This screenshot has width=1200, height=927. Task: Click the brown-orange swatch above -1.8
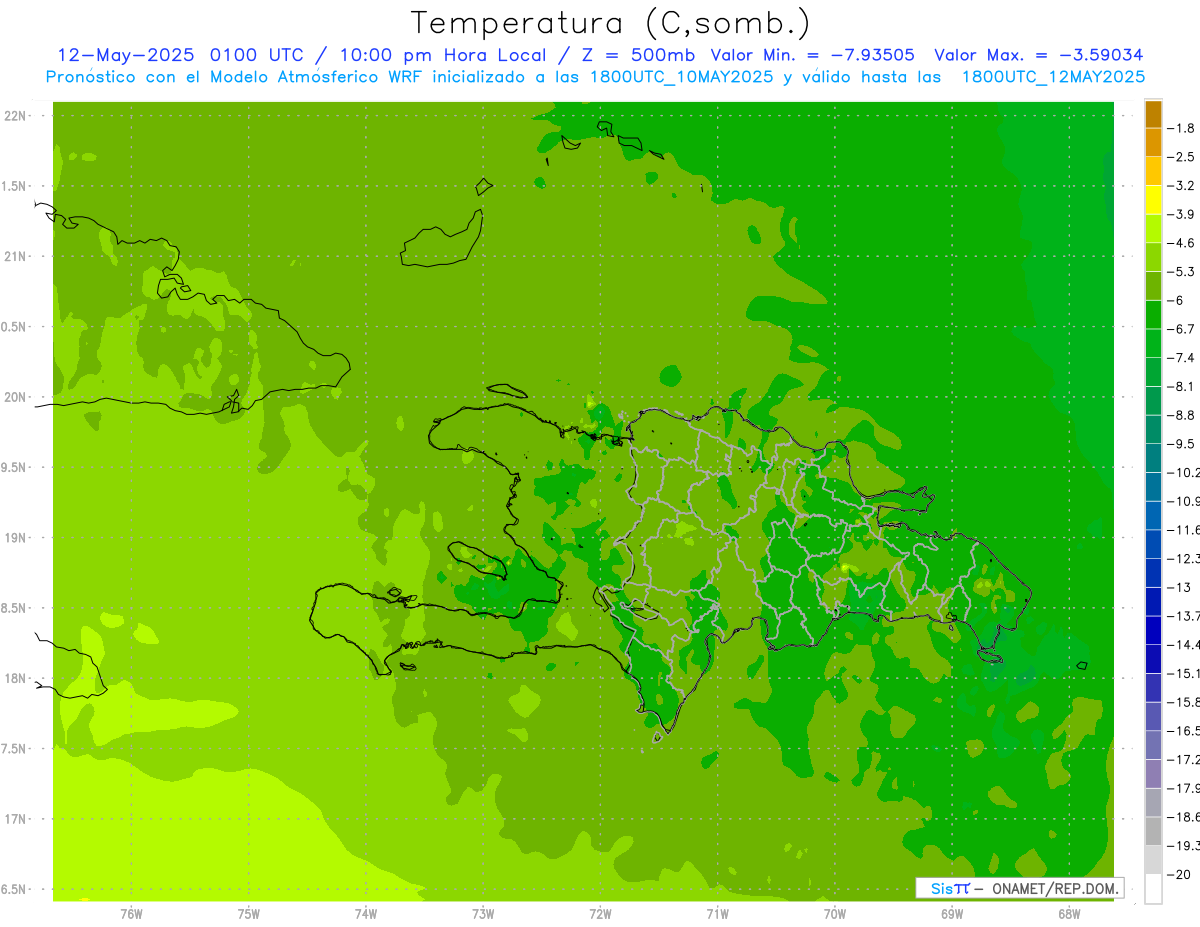click(x=1153, y=114)
